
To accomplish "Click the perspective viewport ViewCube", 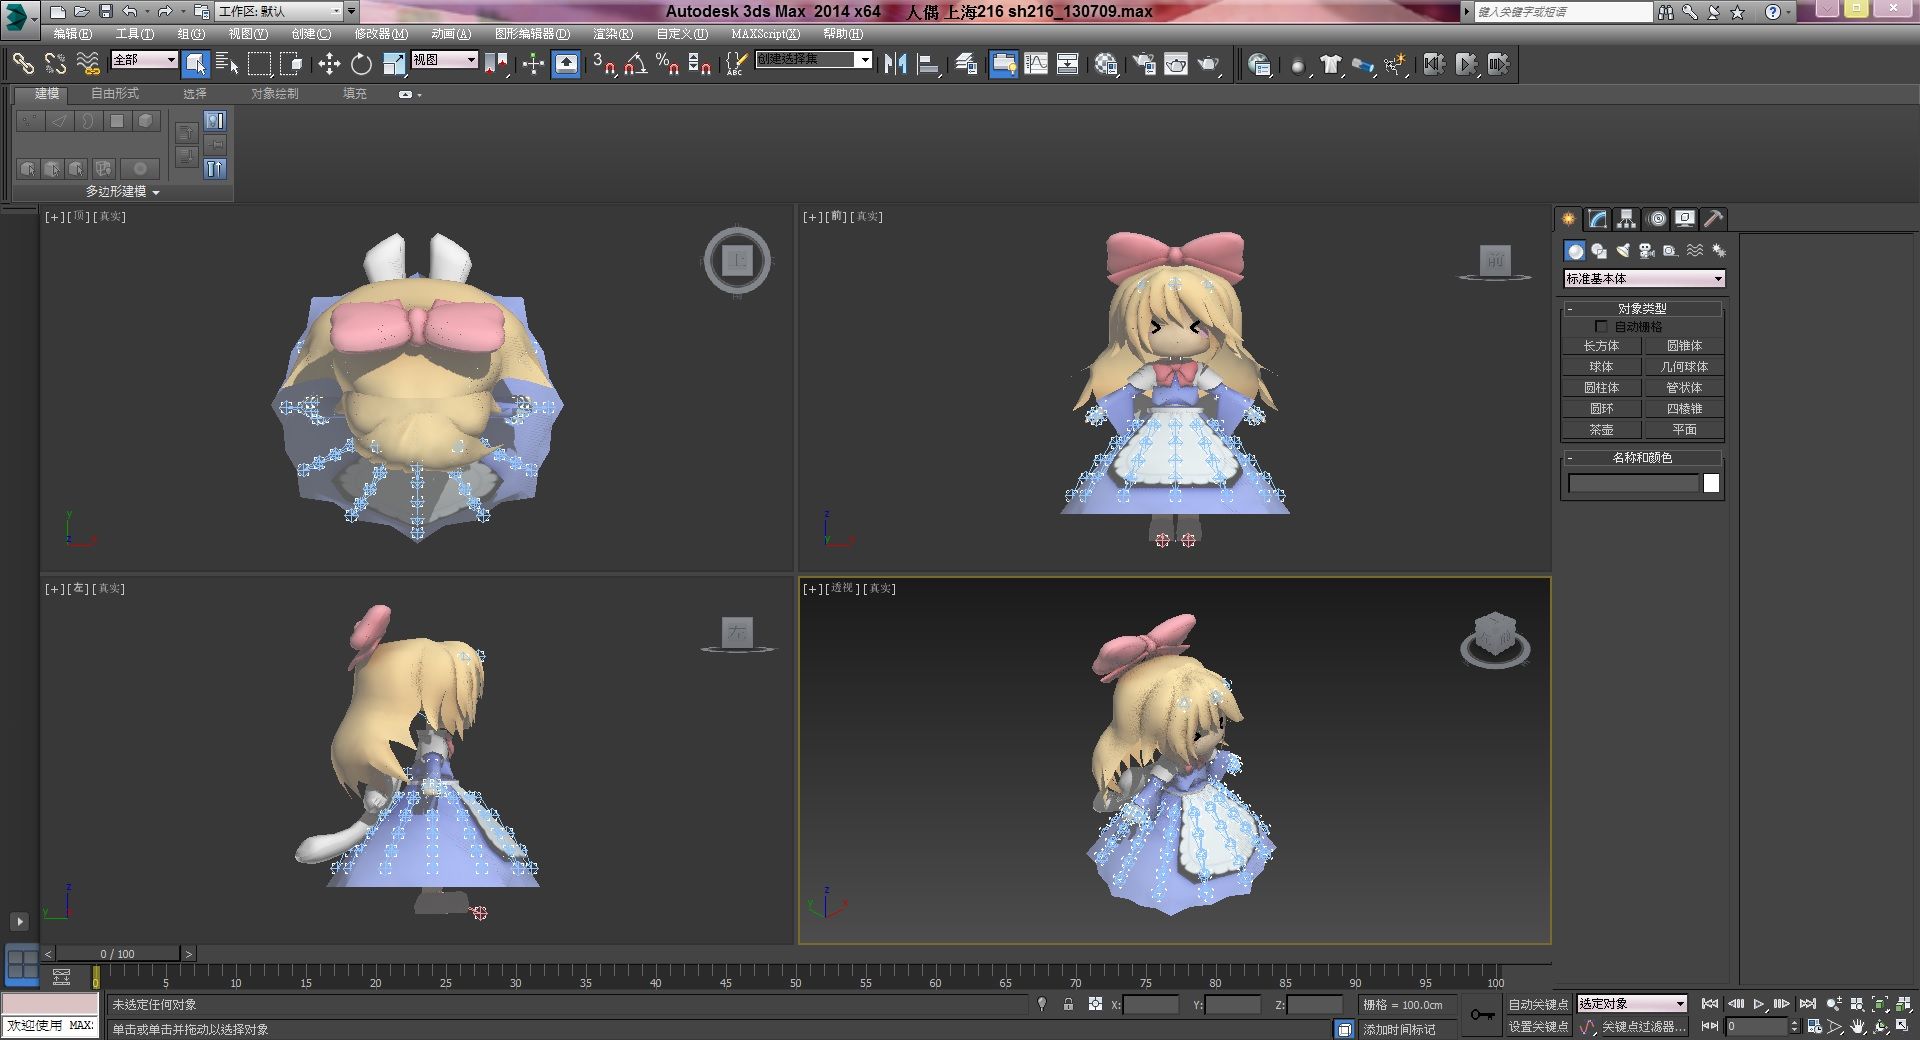I will point(1495,638).
